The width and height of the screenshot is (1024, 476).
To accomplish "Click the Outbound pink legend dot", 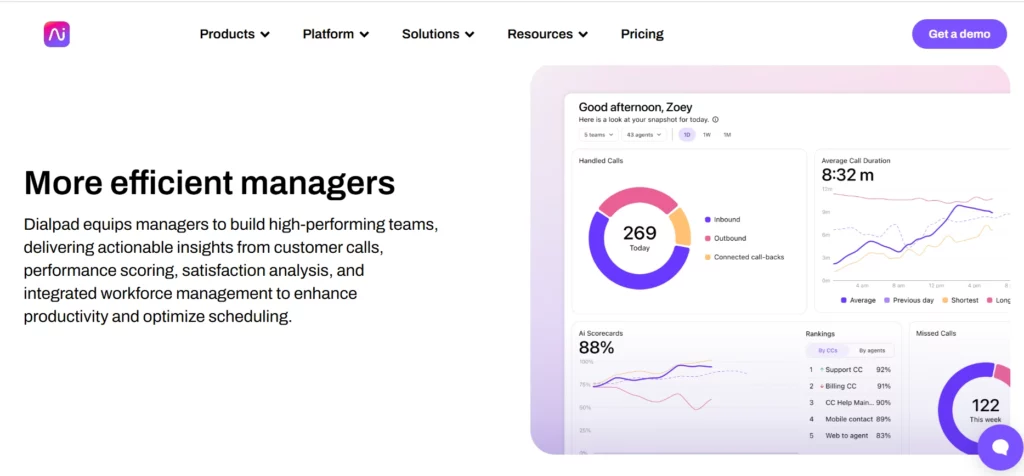I will point(707,238).
